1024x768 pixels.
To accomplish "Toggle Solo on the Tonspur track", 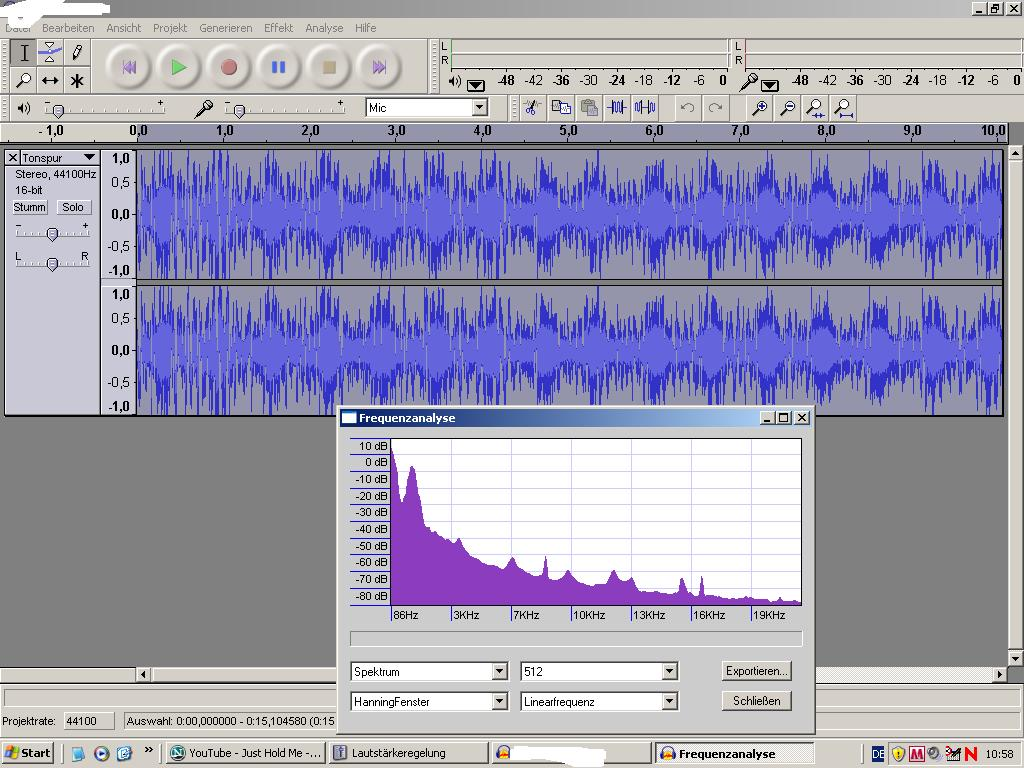I will click(72, 207).
